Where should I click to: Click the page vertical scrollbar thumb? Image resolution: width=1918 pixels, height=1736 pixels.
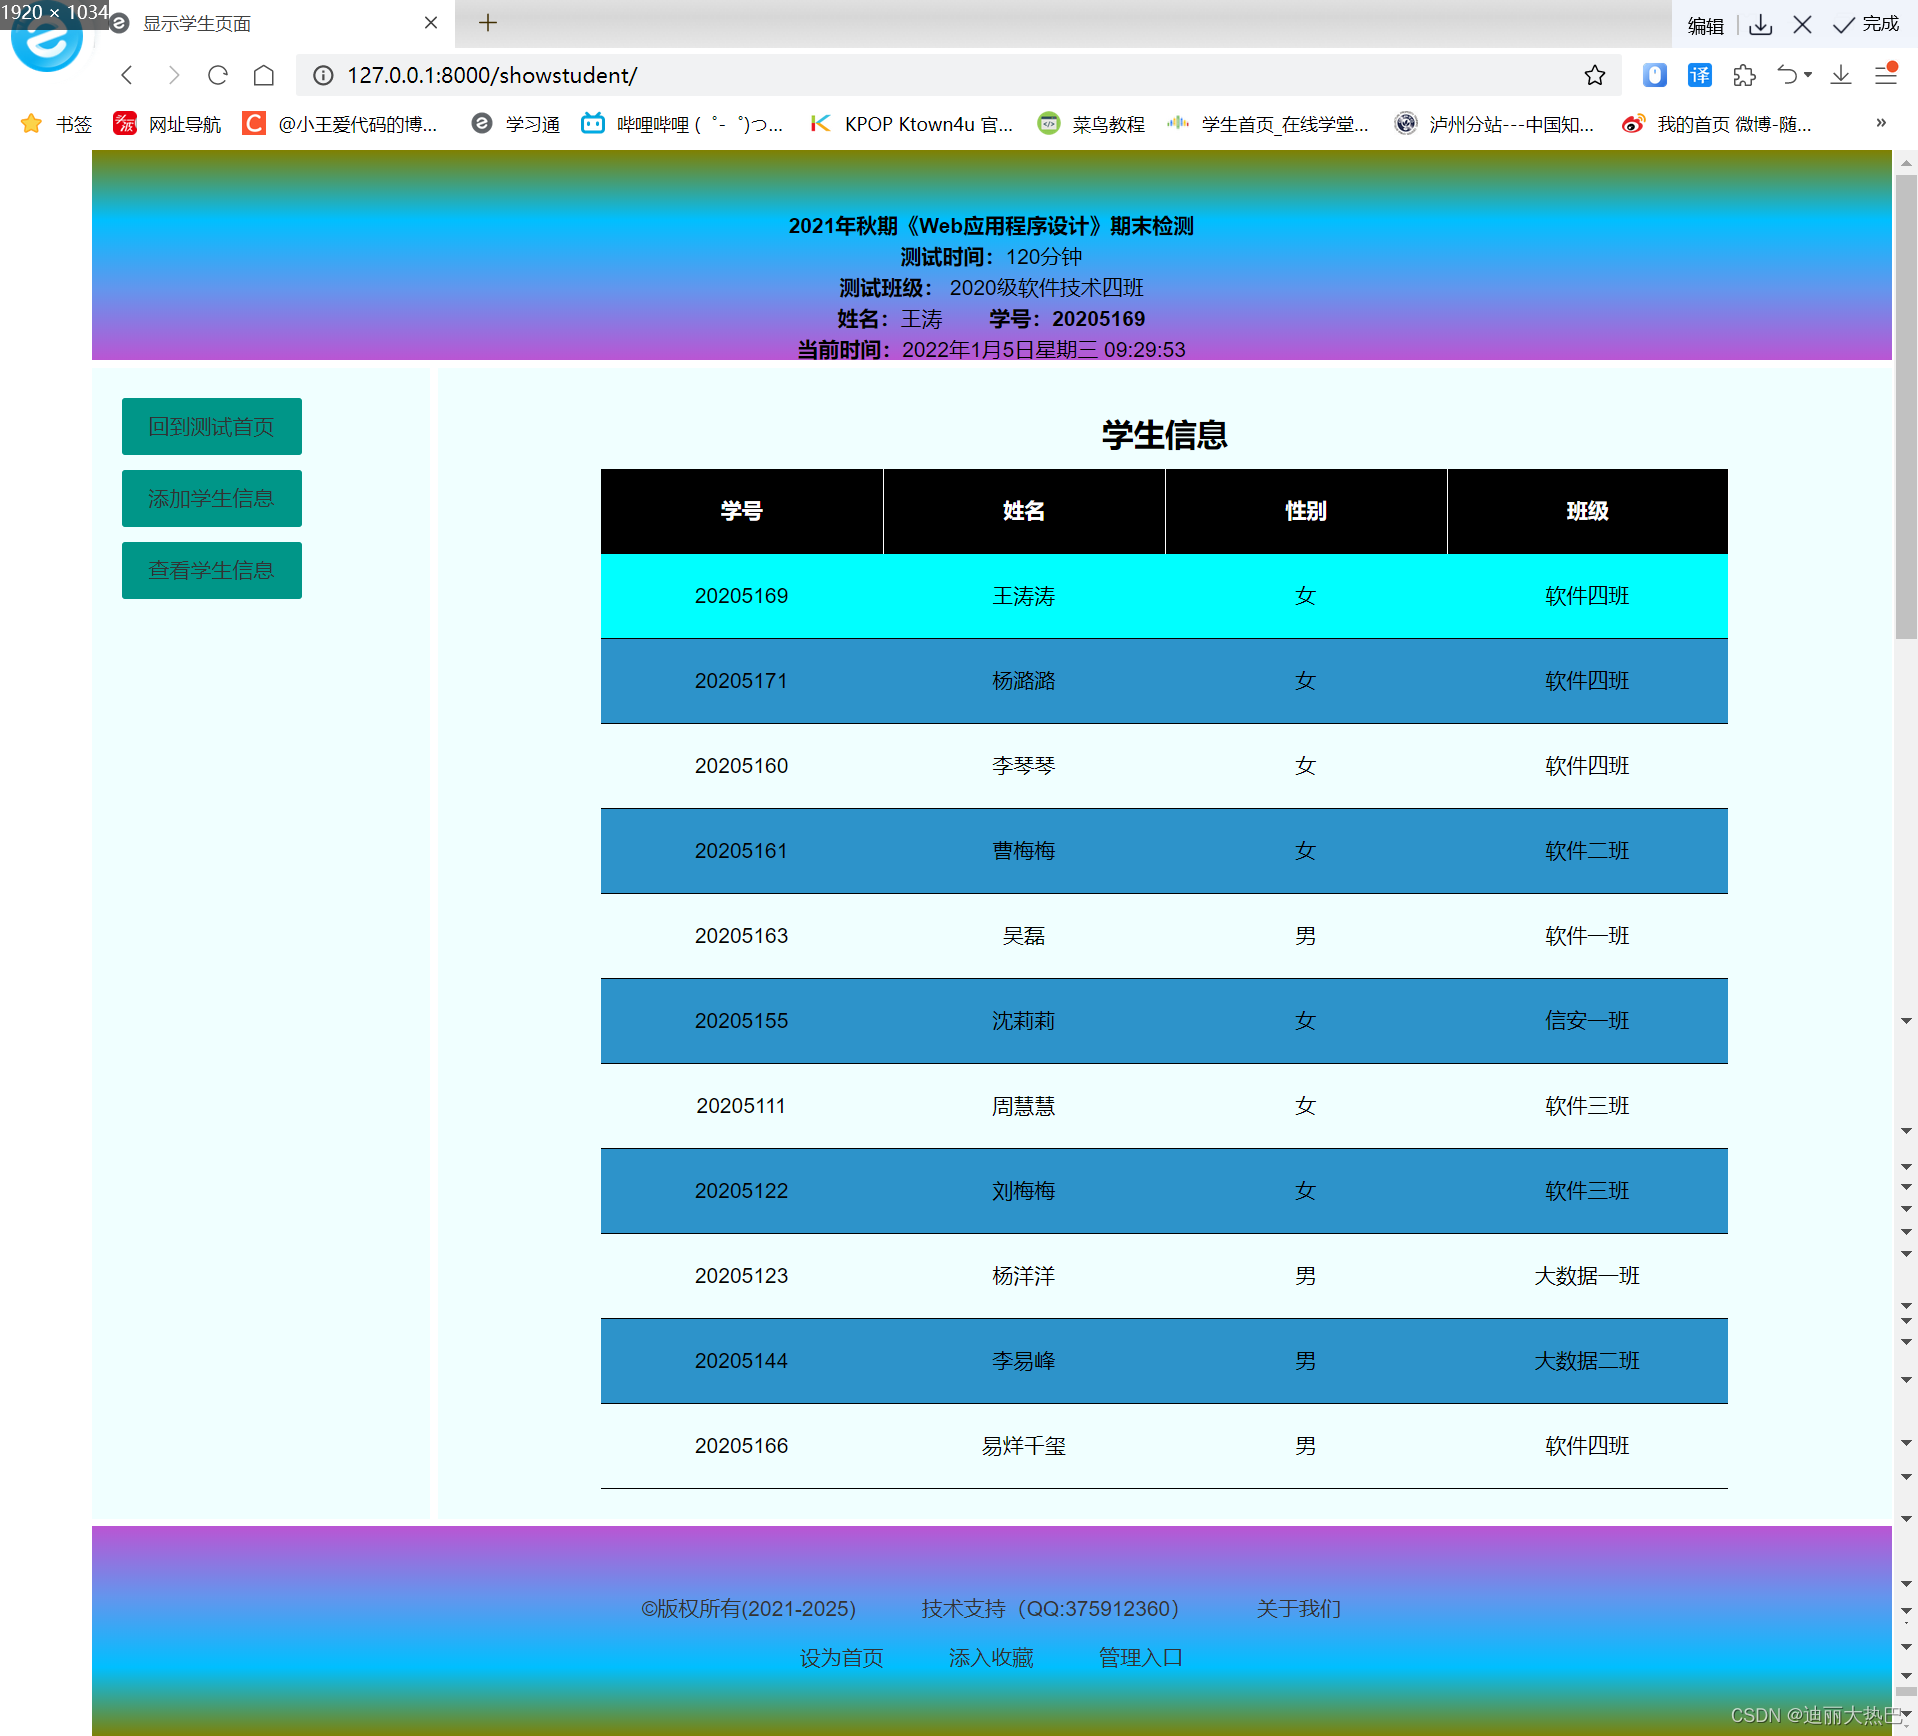pyautogui.click(x=1906, y=405)
